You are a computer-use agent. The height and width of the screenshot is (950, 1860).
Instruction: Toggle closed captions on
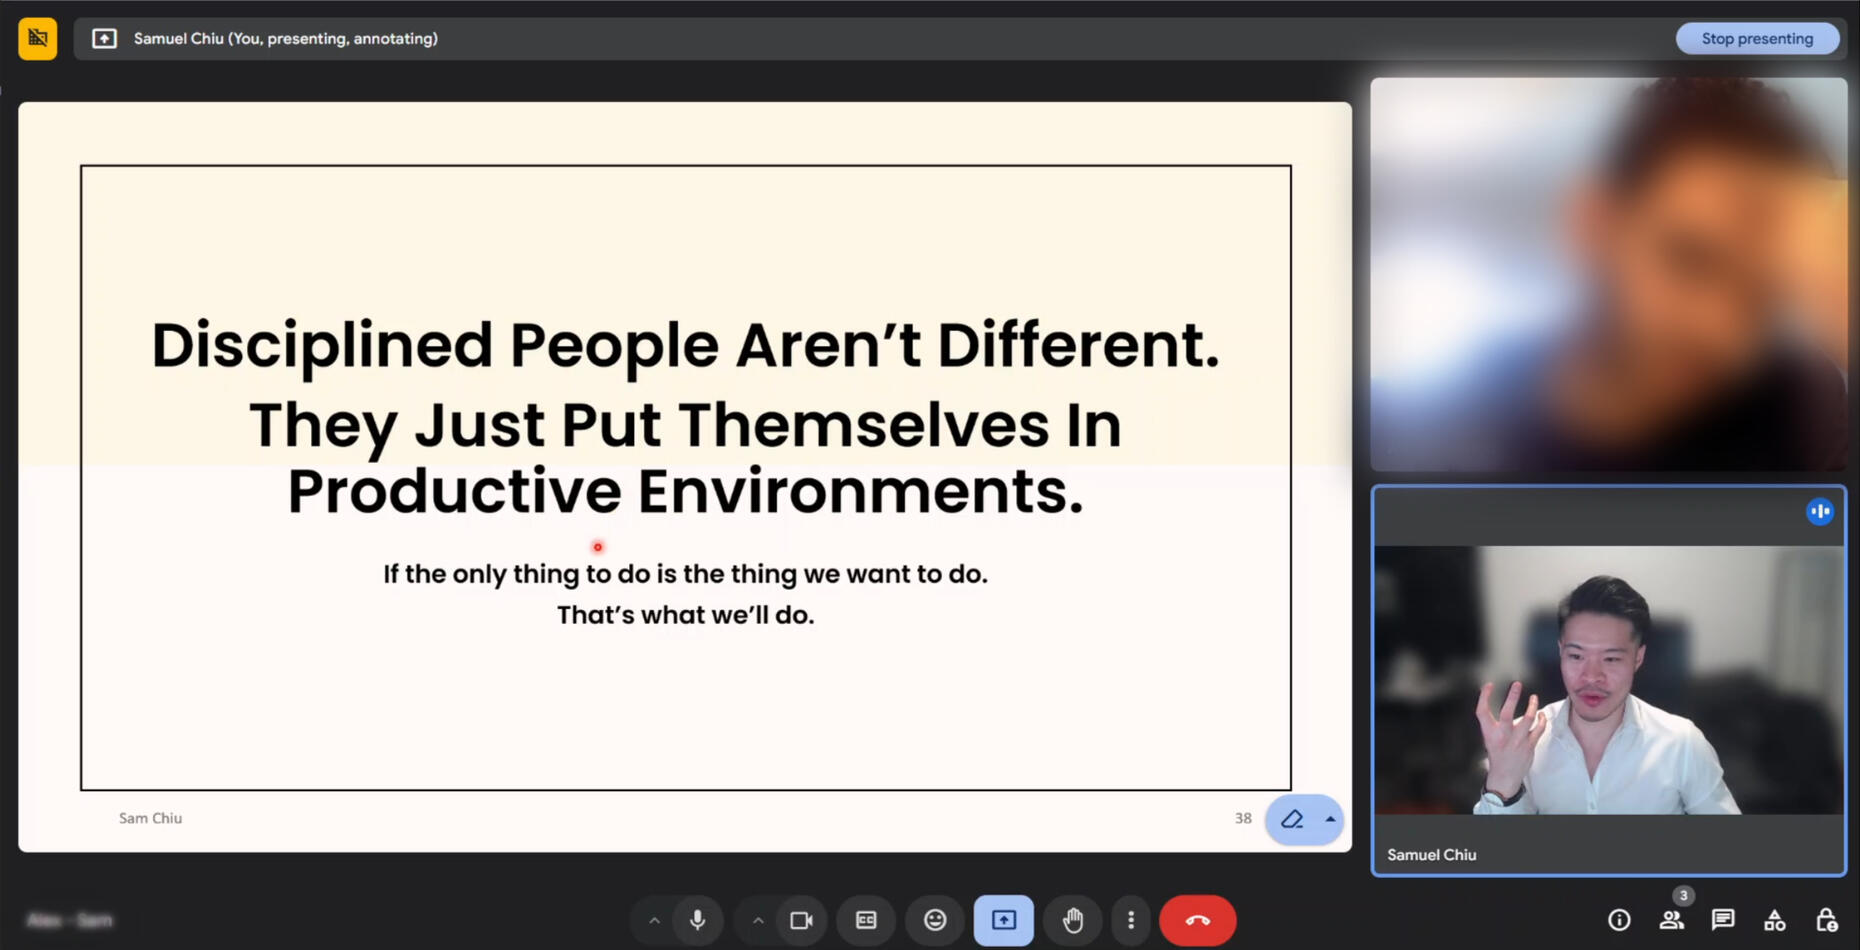866,920
